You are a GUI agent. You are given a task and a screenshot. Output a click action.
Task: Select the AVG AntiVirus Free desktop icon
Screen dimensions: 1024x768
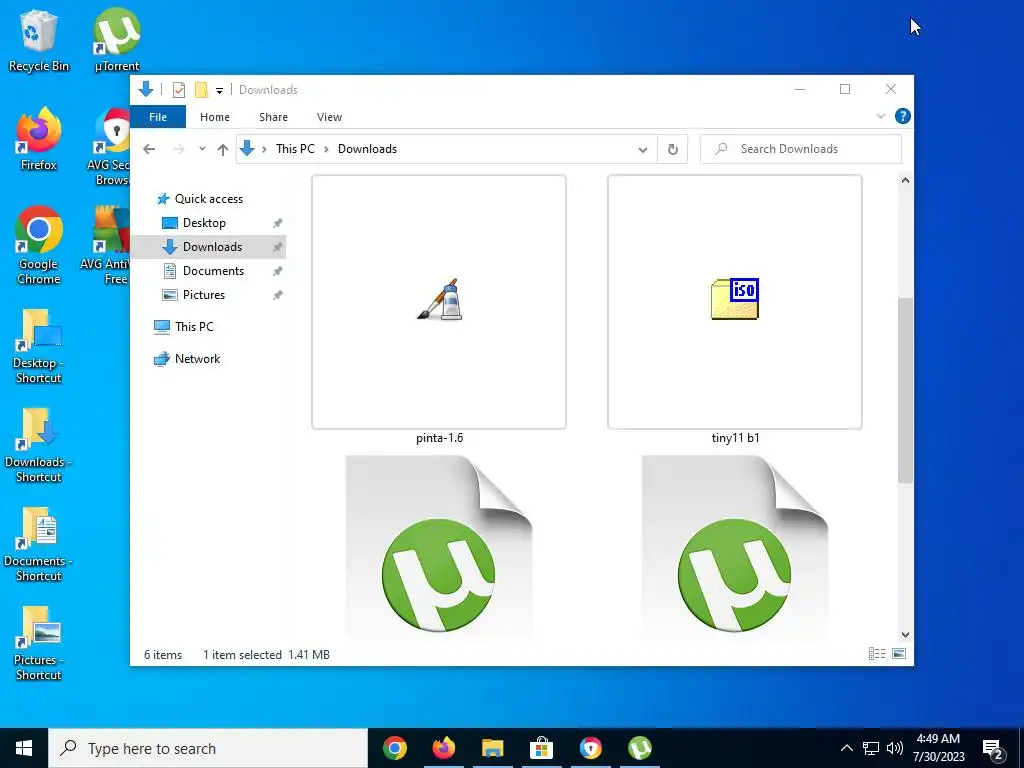[x=108, y=245]
